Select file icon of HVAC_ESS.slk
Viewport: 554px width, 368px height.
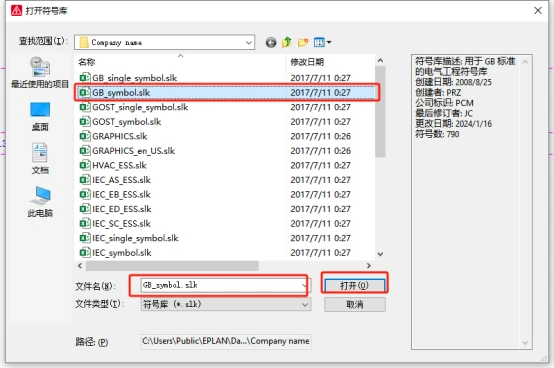[84, 165]
